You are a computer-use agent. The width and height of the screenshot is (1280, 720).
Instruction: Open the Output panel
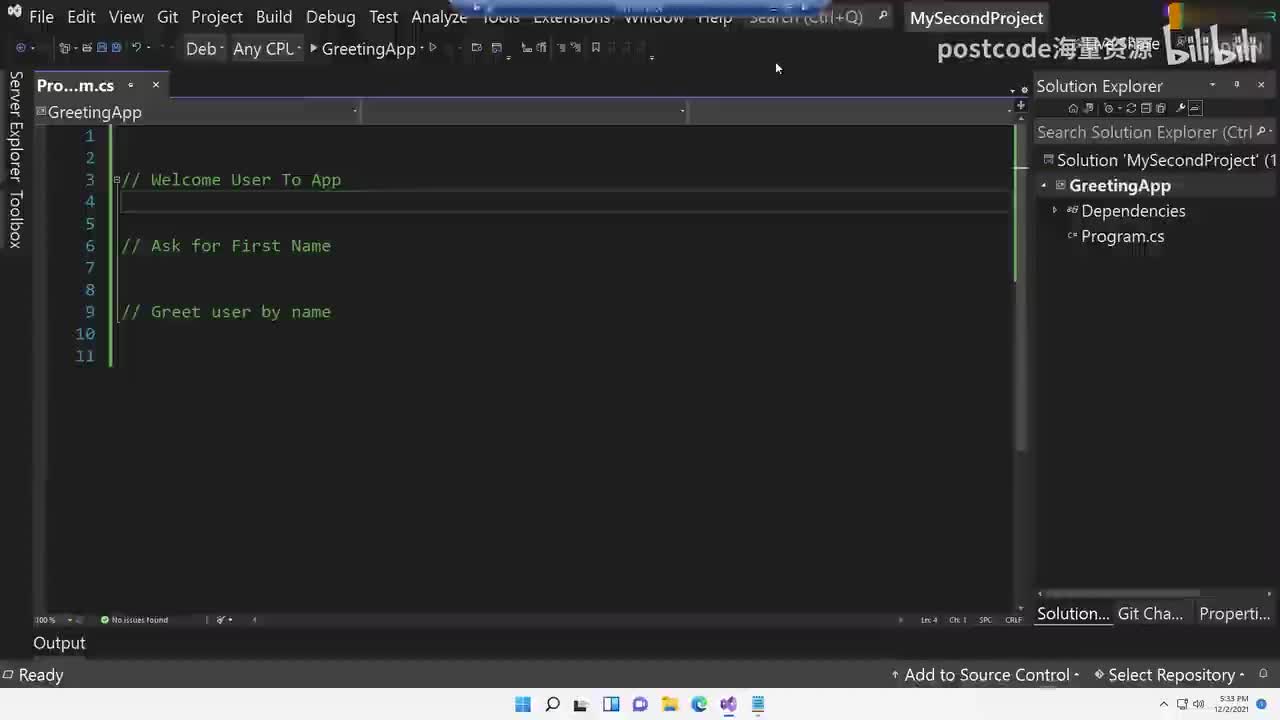click(60, 643)
